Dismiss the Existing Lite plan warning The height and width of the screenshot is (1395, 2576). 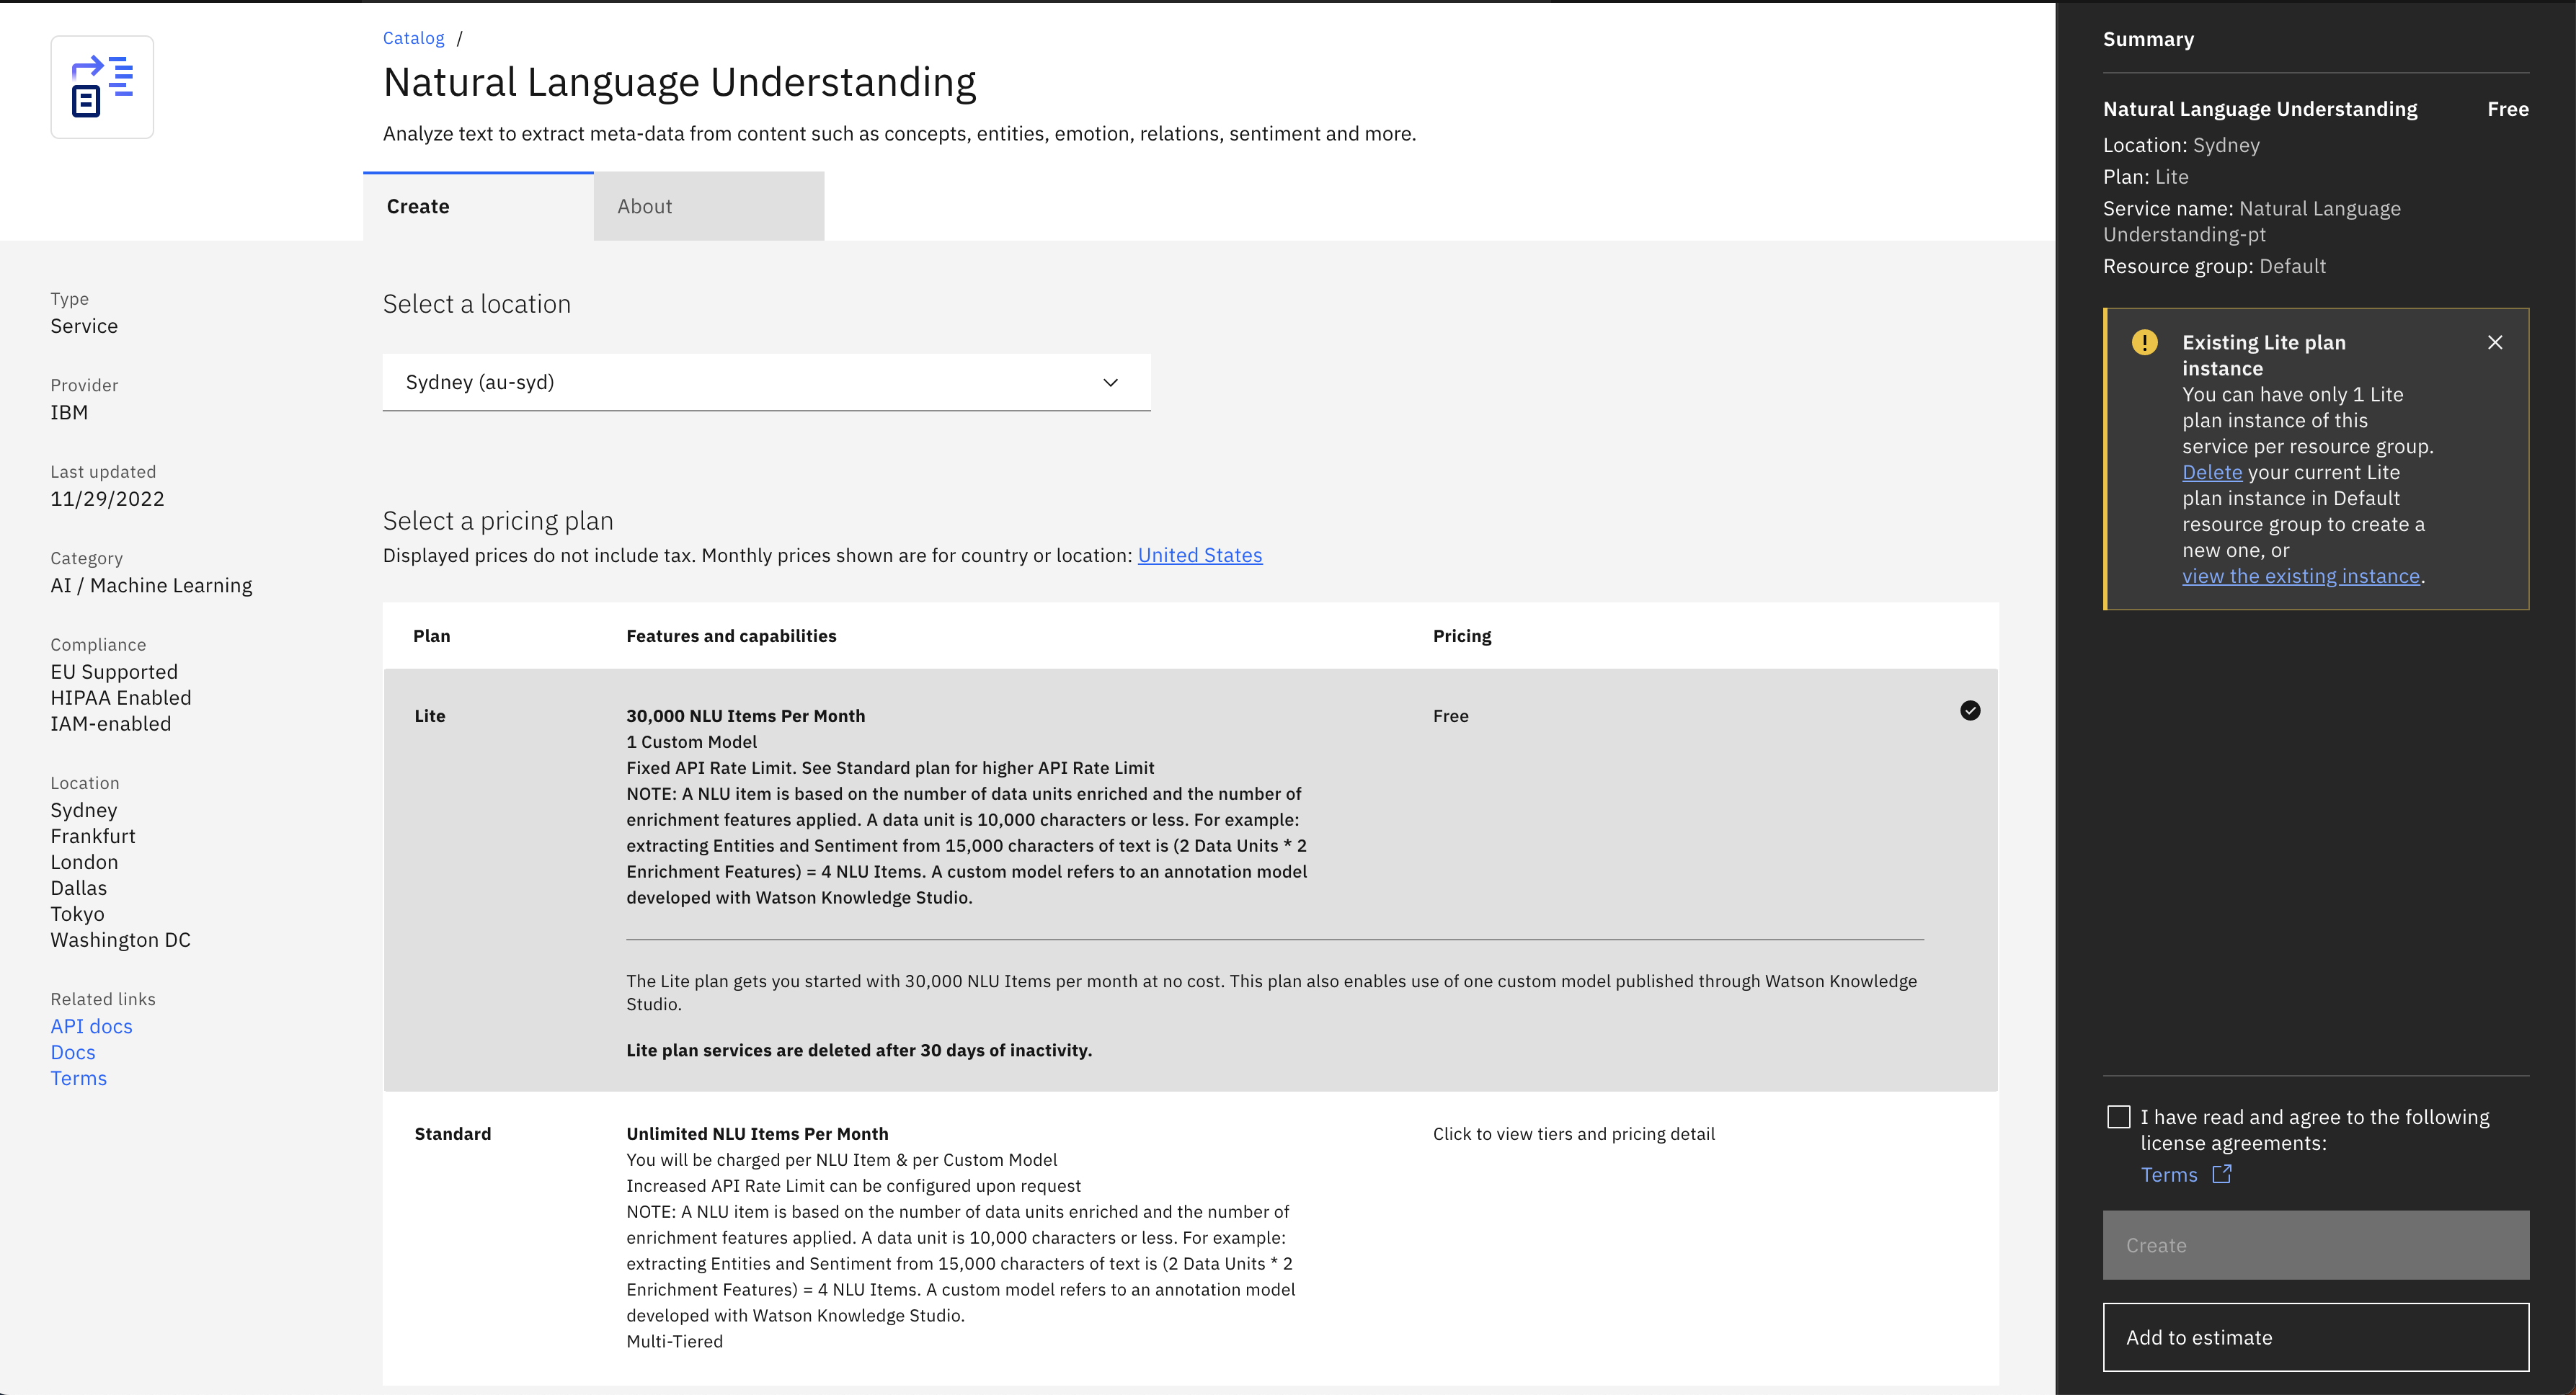[2494, 342]
